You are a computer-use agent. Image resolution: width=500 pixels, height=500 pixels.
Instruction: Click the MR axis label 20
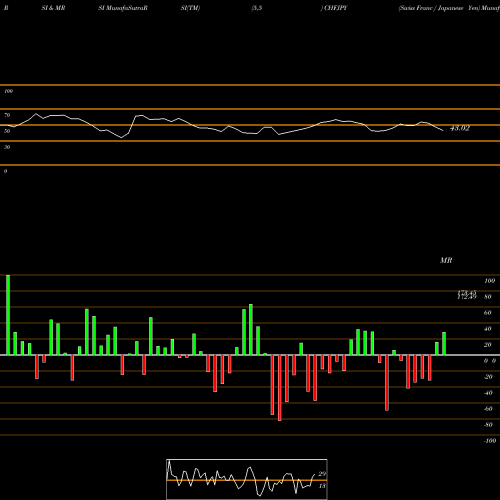(488, 345)
